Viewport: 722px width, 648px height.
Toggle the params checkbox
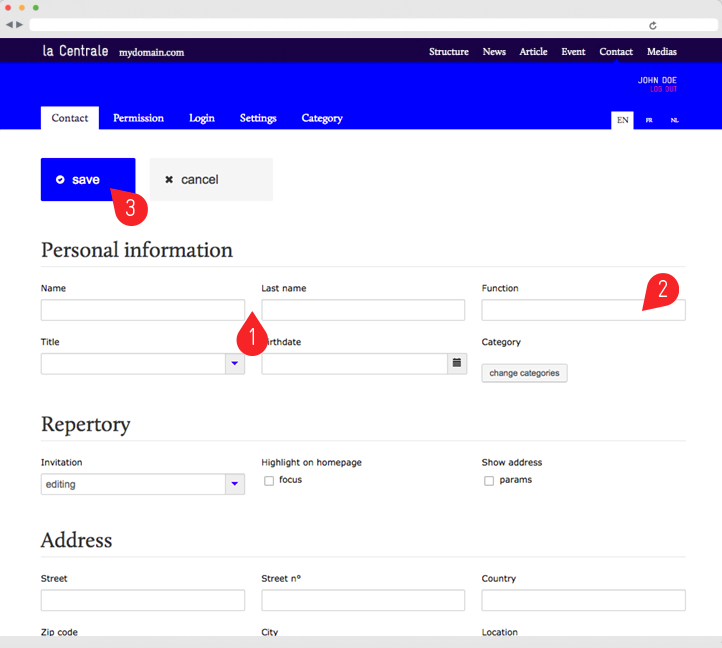point(489,480)
